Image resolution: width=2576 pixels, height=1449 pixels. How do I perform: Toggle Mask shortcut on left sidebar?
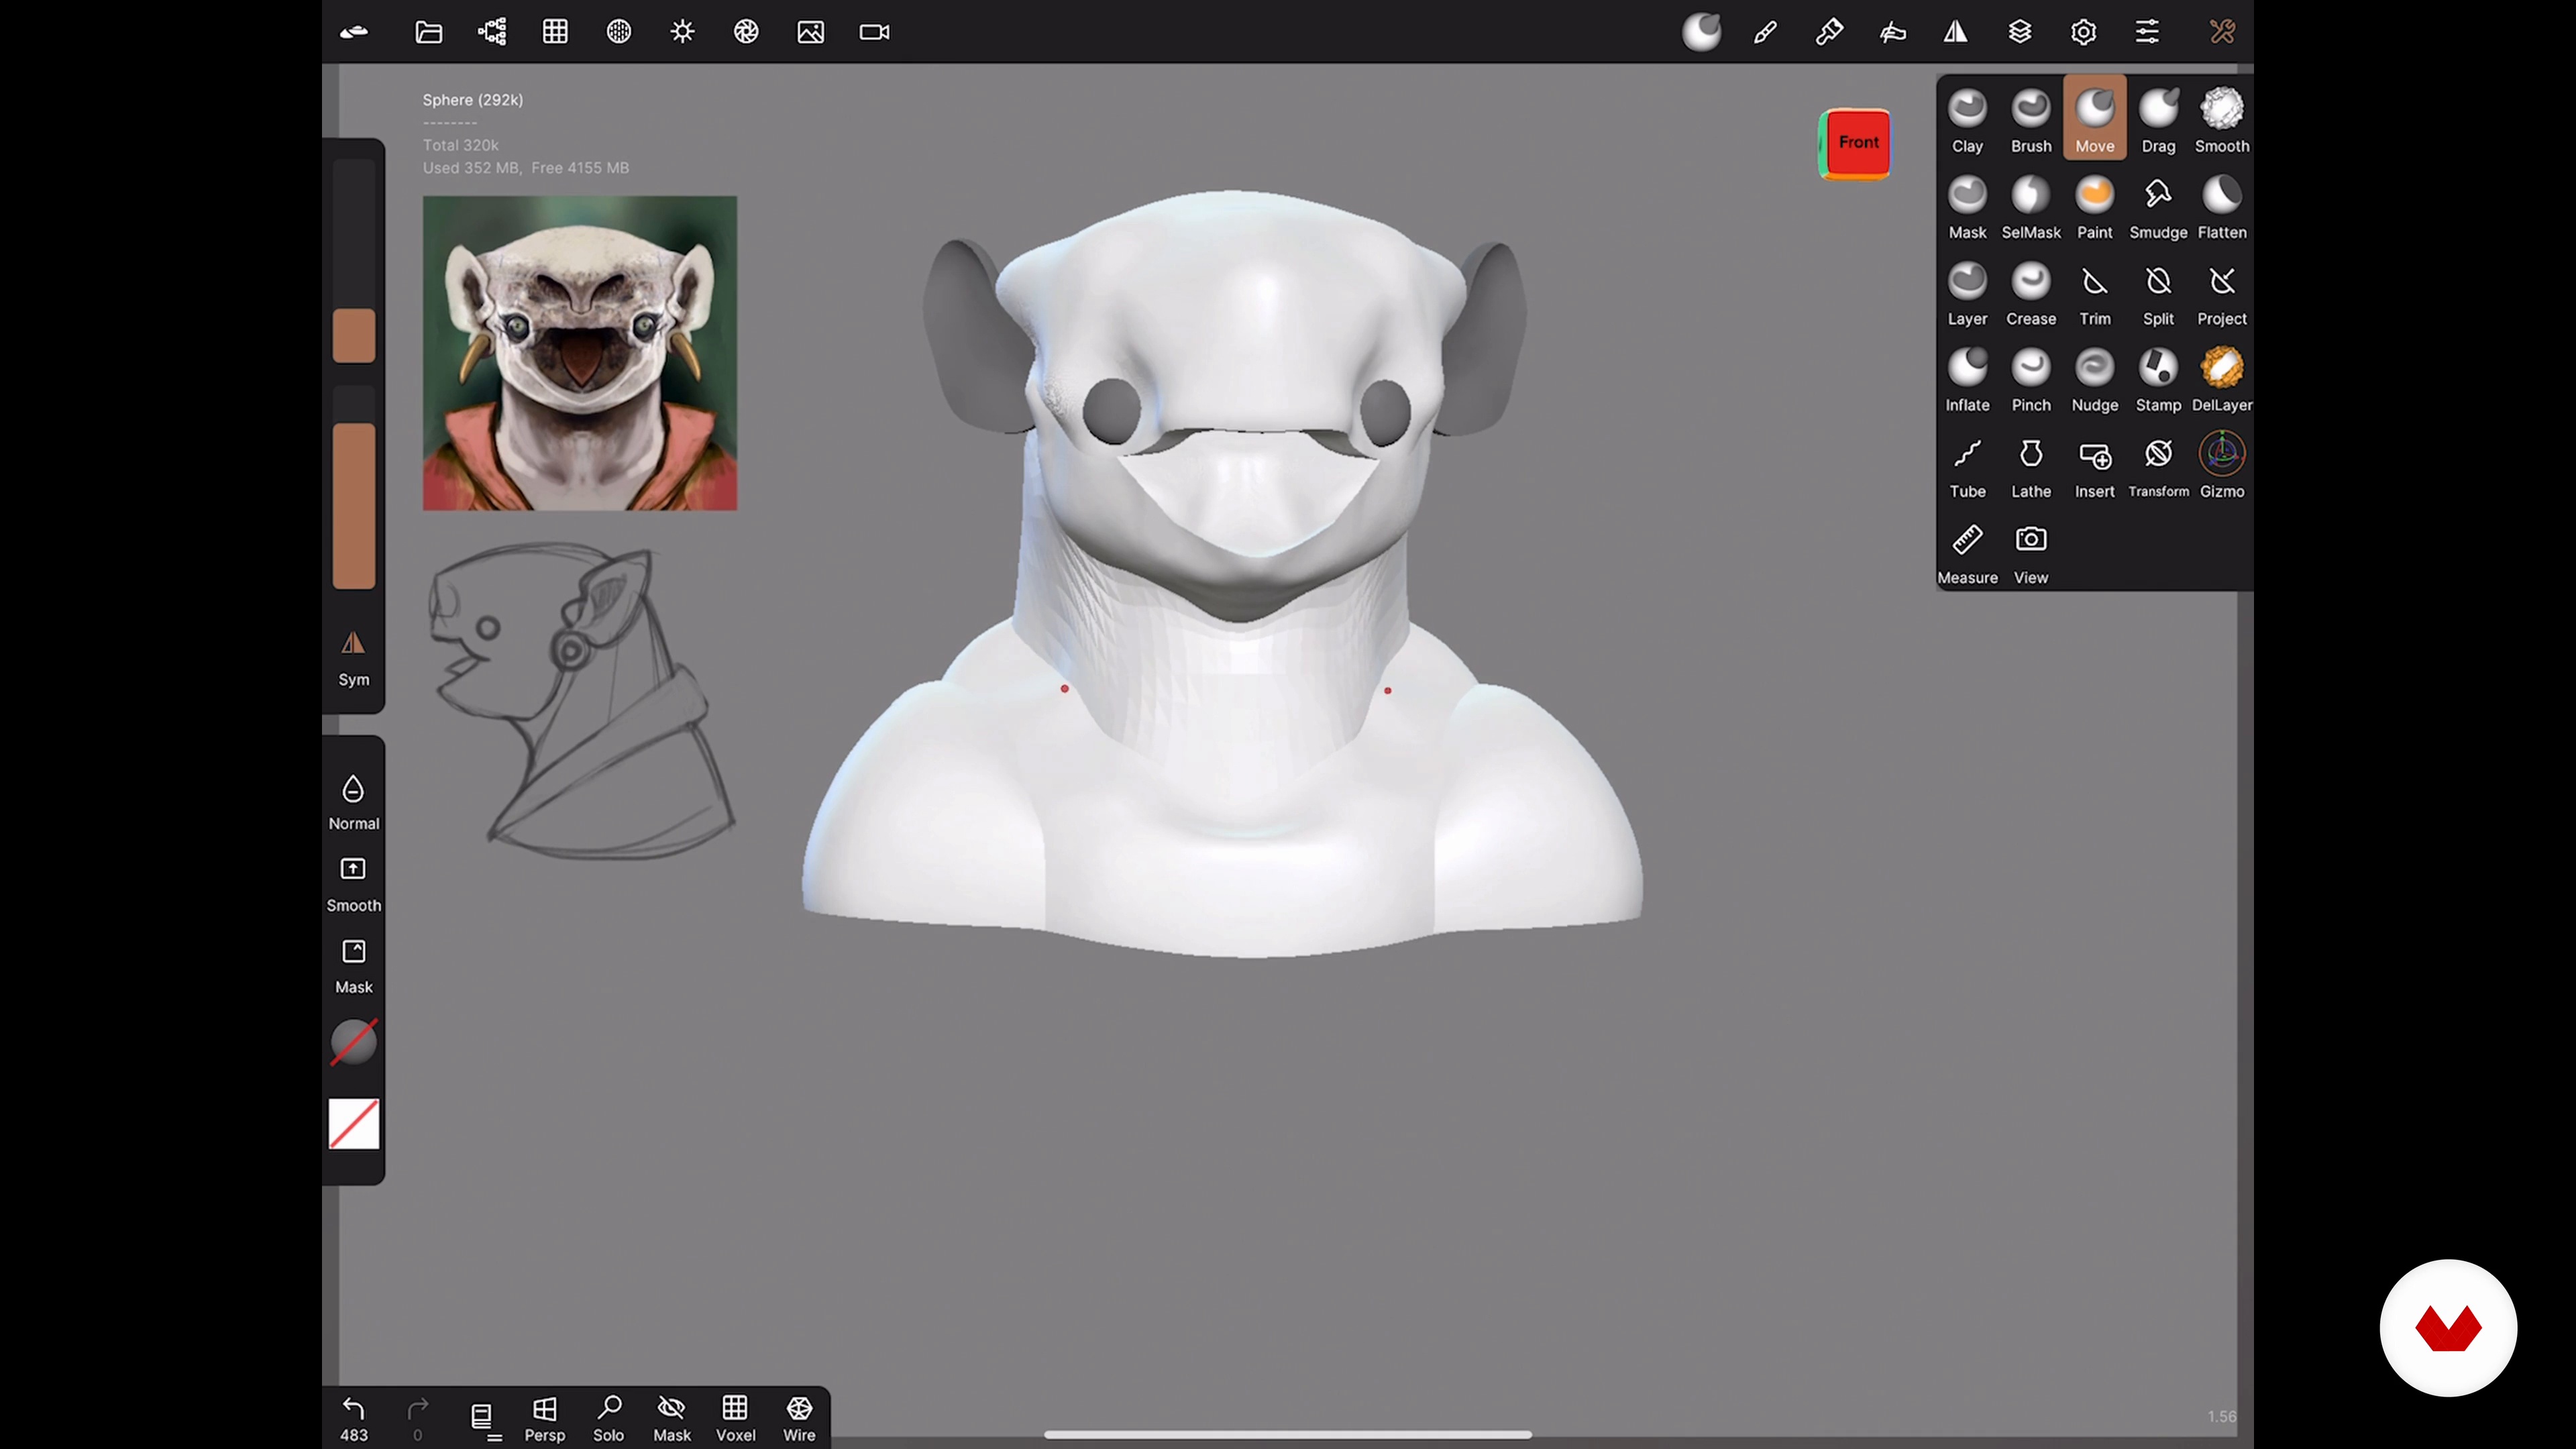(353, 966)
